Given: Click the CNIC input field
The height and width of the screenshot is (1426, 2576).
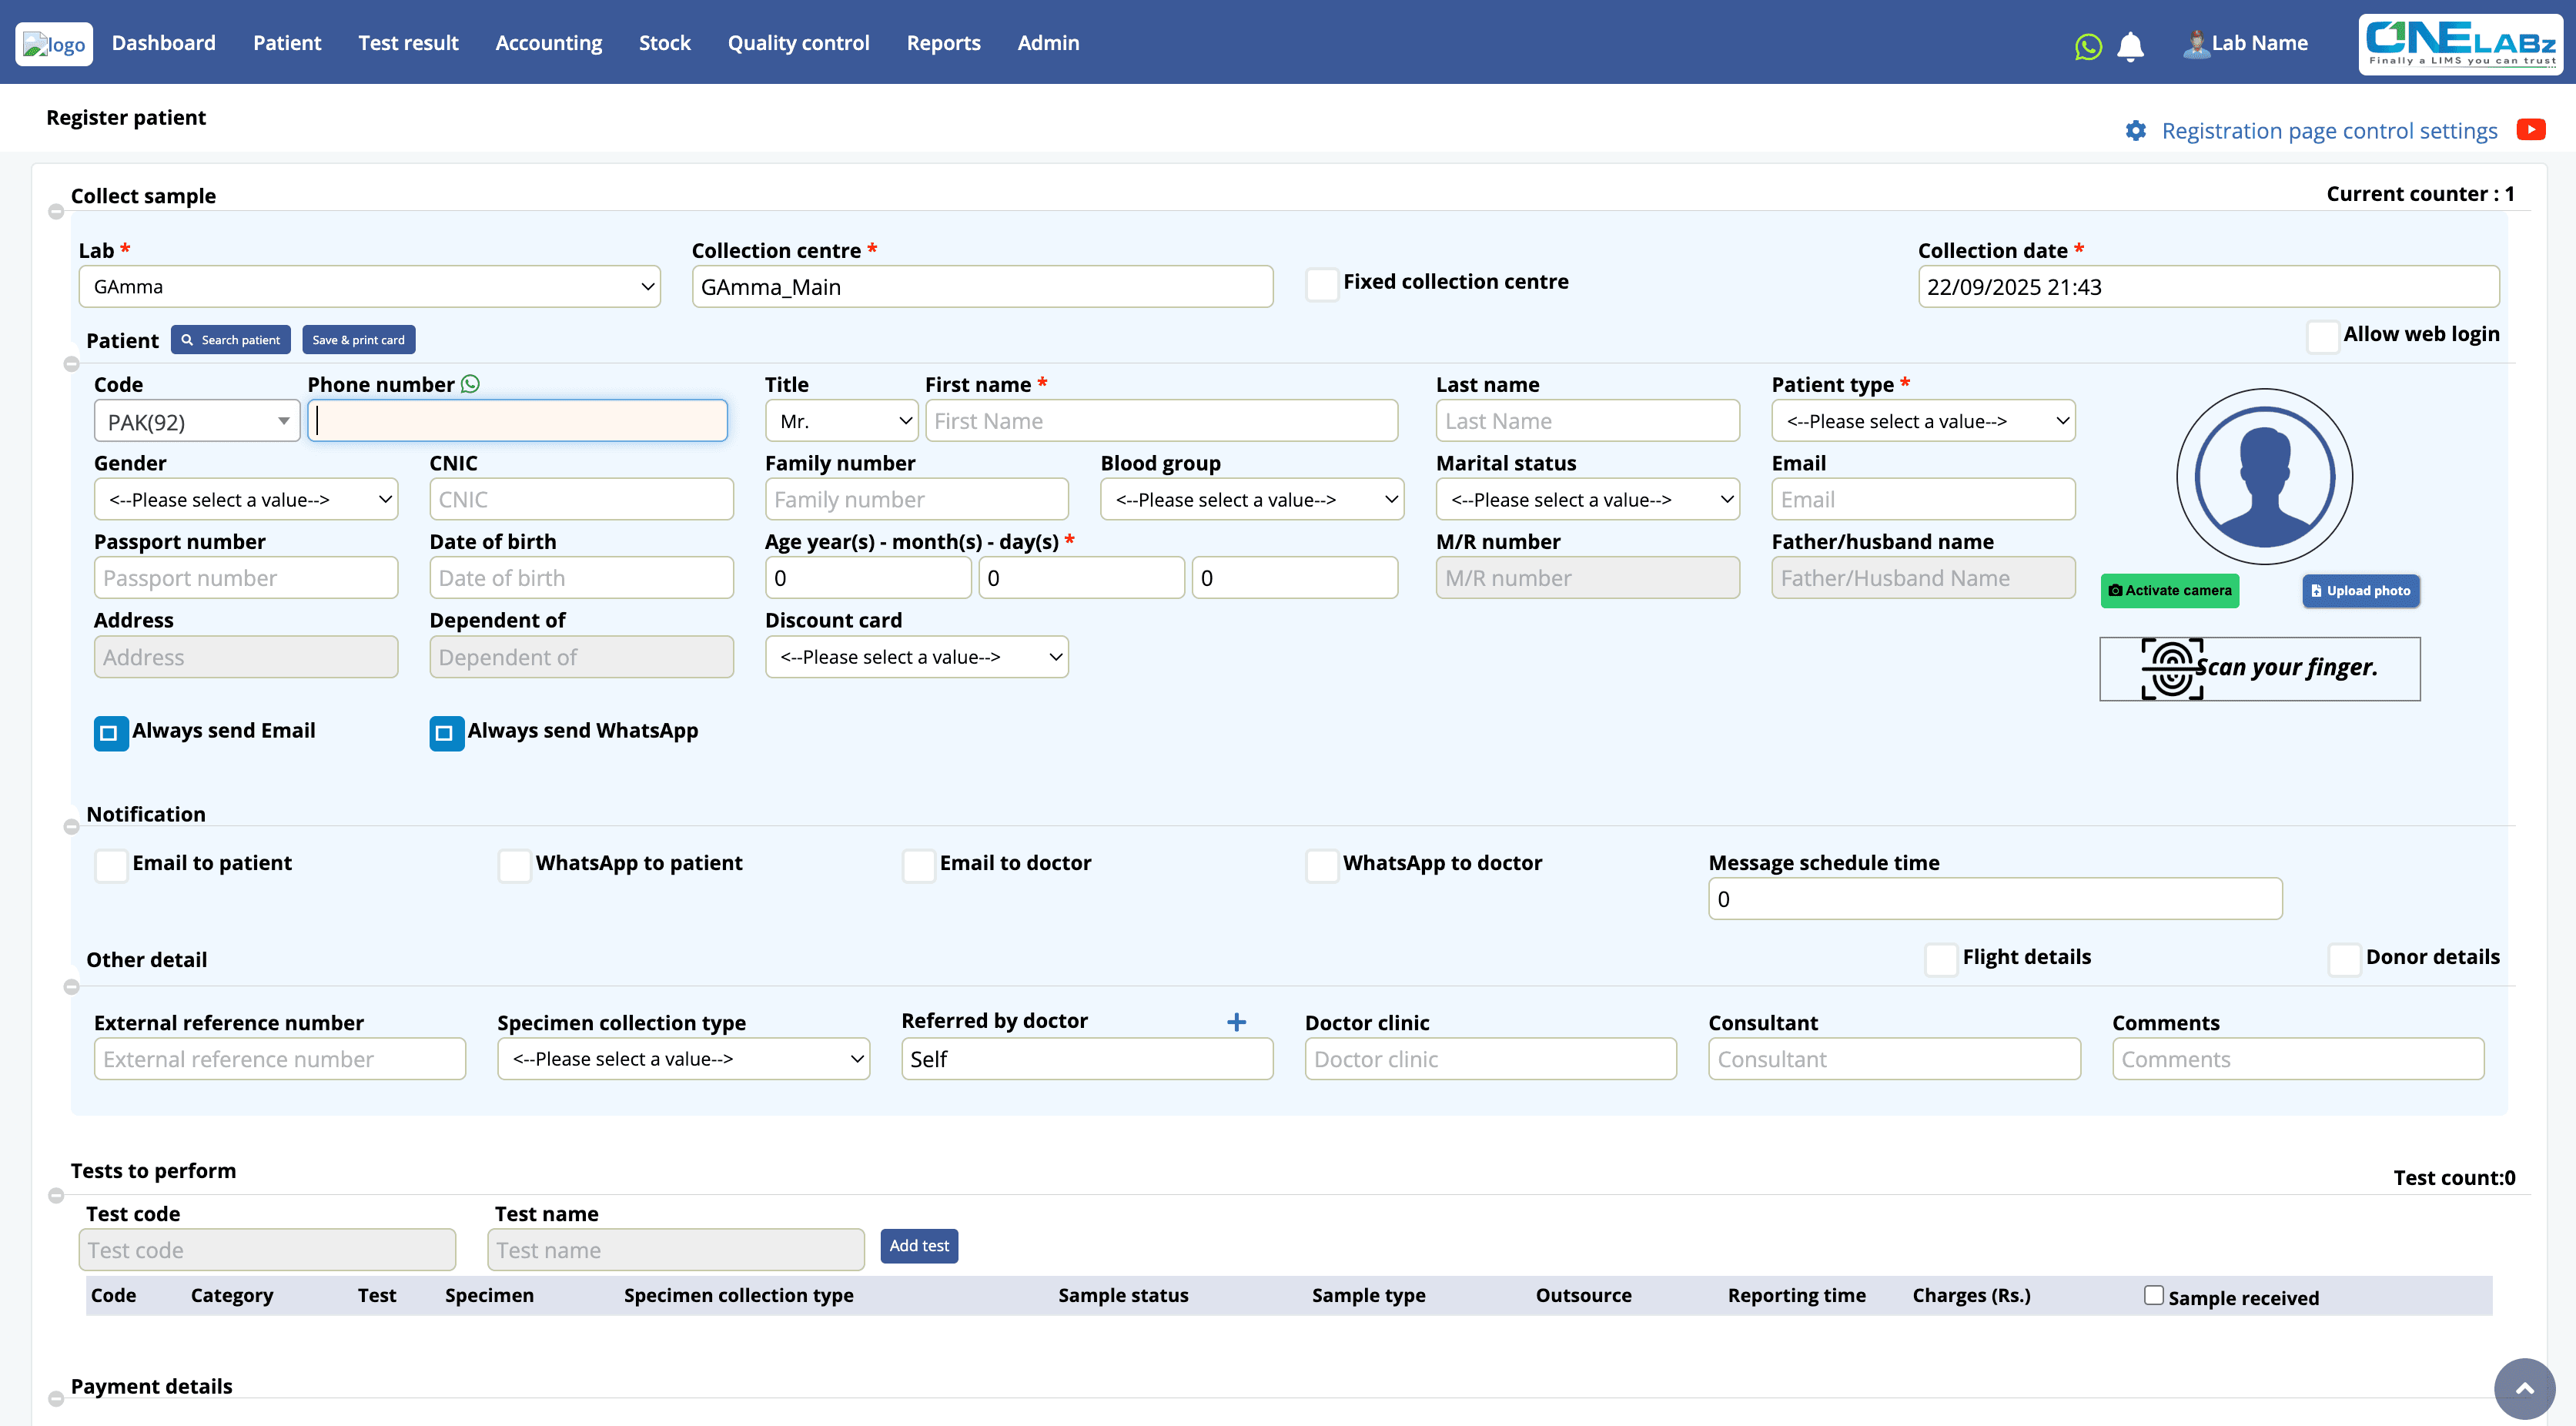Looking at the screenshot, I should point(581,499).
